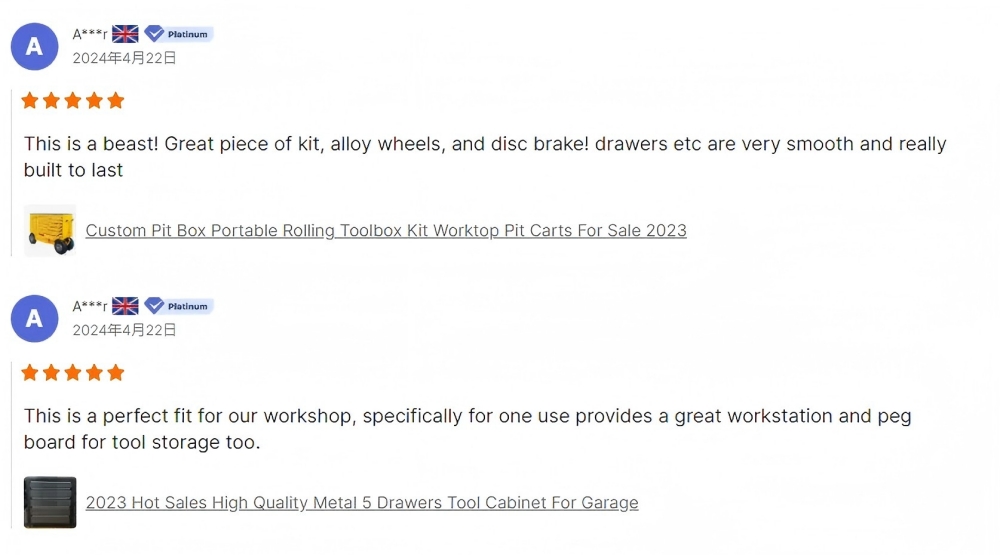Click the last star in first review's rating
Screen dimensions: 1000x555
[116, 100]
